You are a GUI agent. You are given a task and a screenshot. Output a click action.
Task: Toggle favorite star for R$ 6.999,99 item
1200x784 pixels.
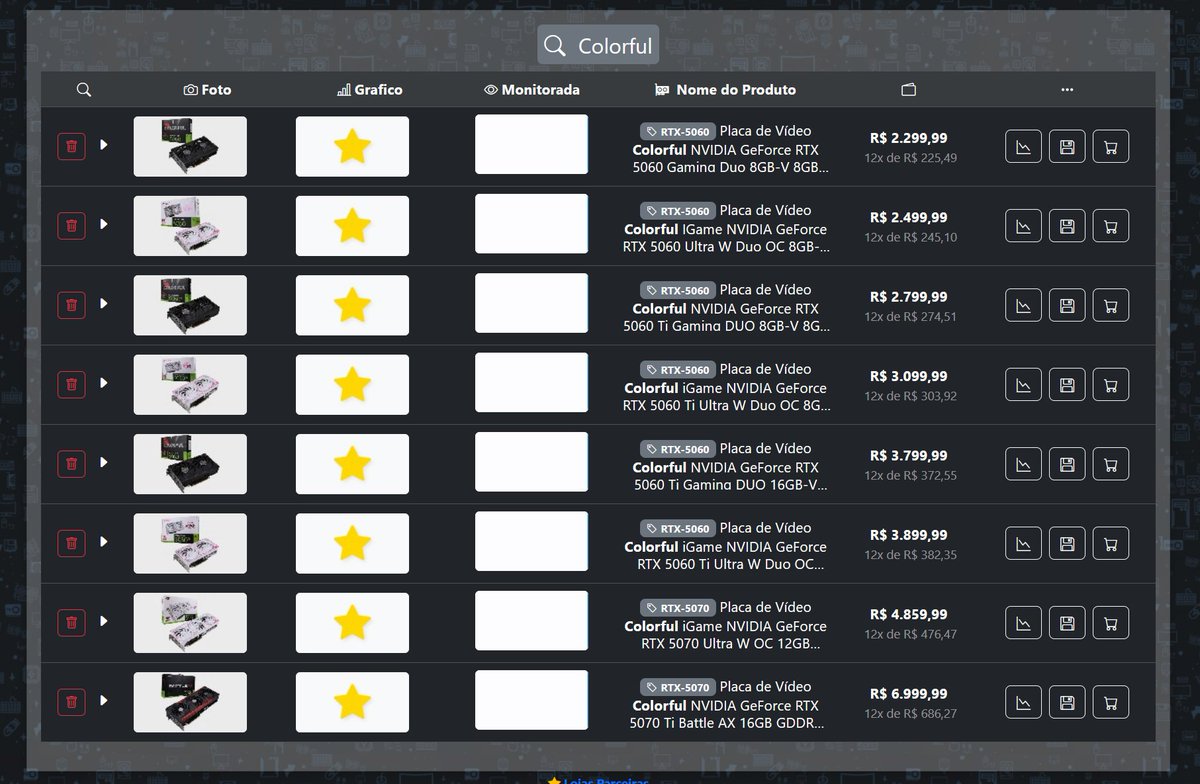point(352,702)
